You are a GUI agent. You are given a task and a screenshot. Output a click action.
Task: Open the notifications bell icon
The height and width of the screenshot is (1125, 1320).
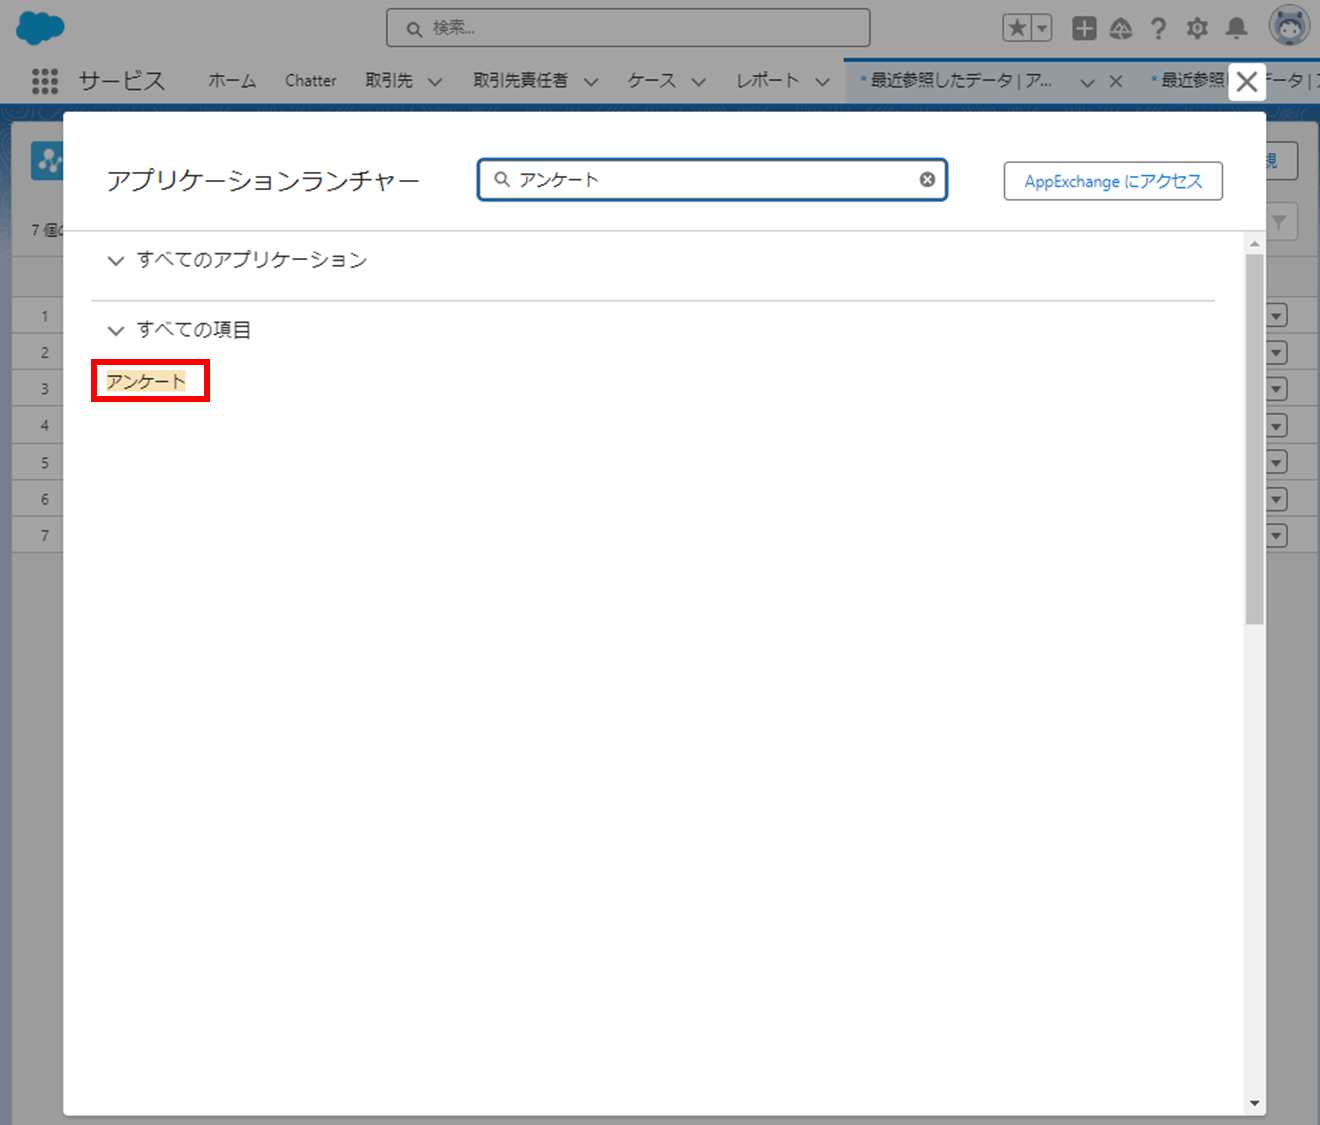coord(1235,28)
